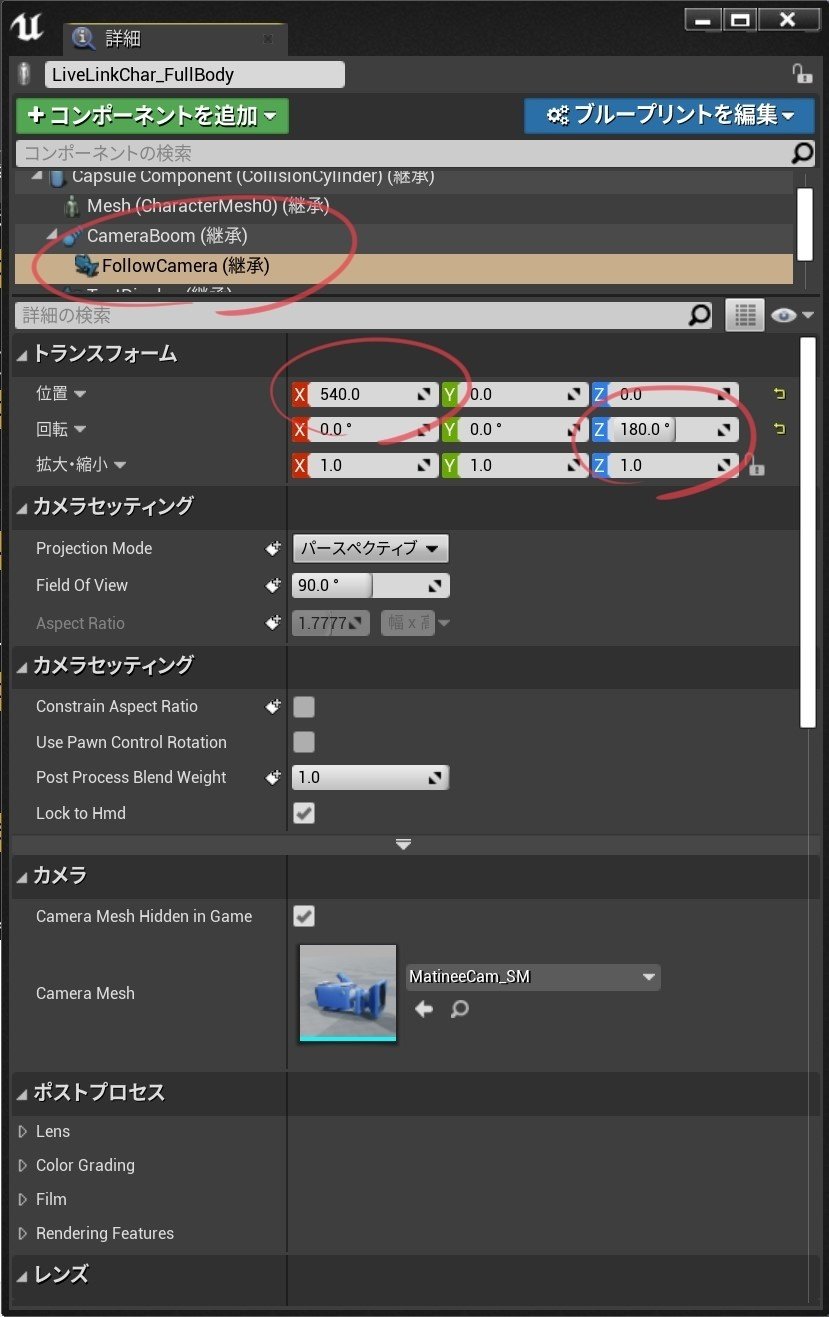Browse to MatineeCam_SM with the magnifier icon
Viewport: 829px width, 1317px height.
coord(459,1009)
